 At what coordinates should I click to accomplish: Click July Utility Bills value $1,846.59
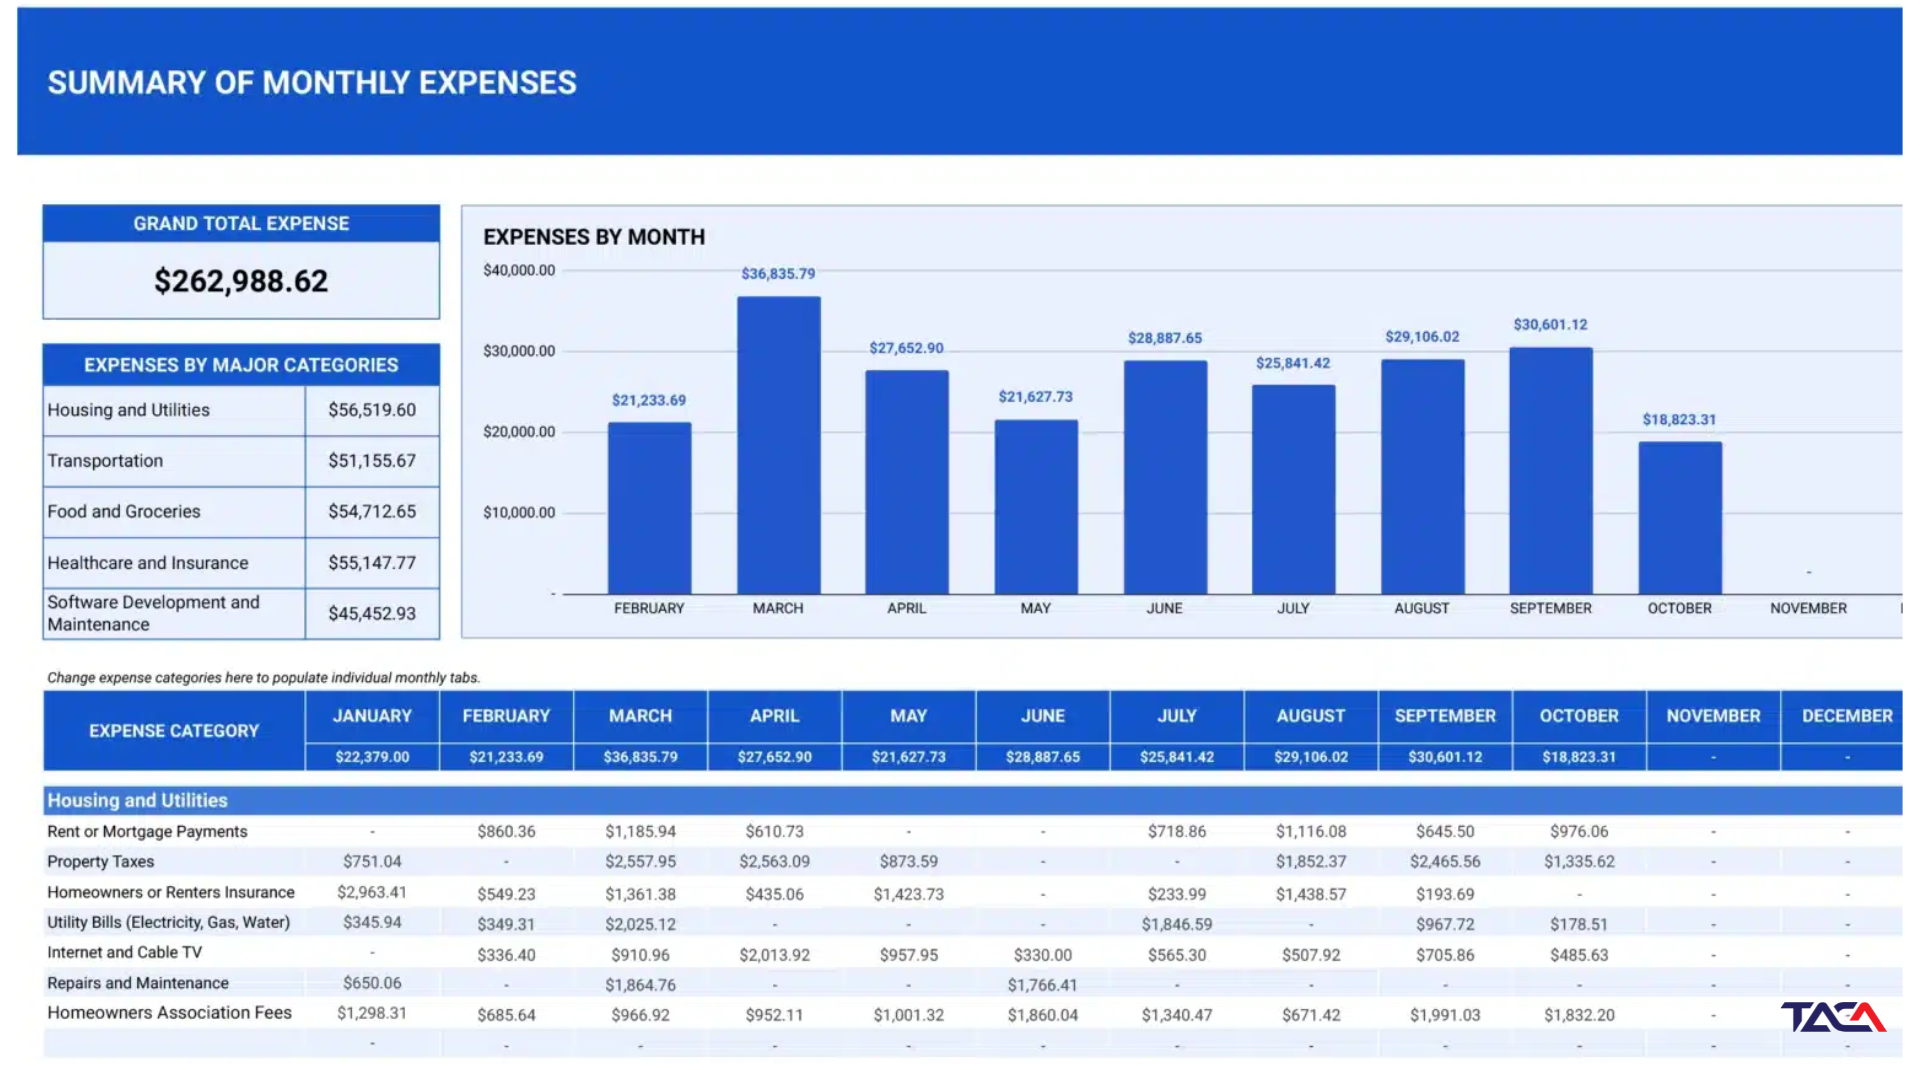(x=1177, y=924)
